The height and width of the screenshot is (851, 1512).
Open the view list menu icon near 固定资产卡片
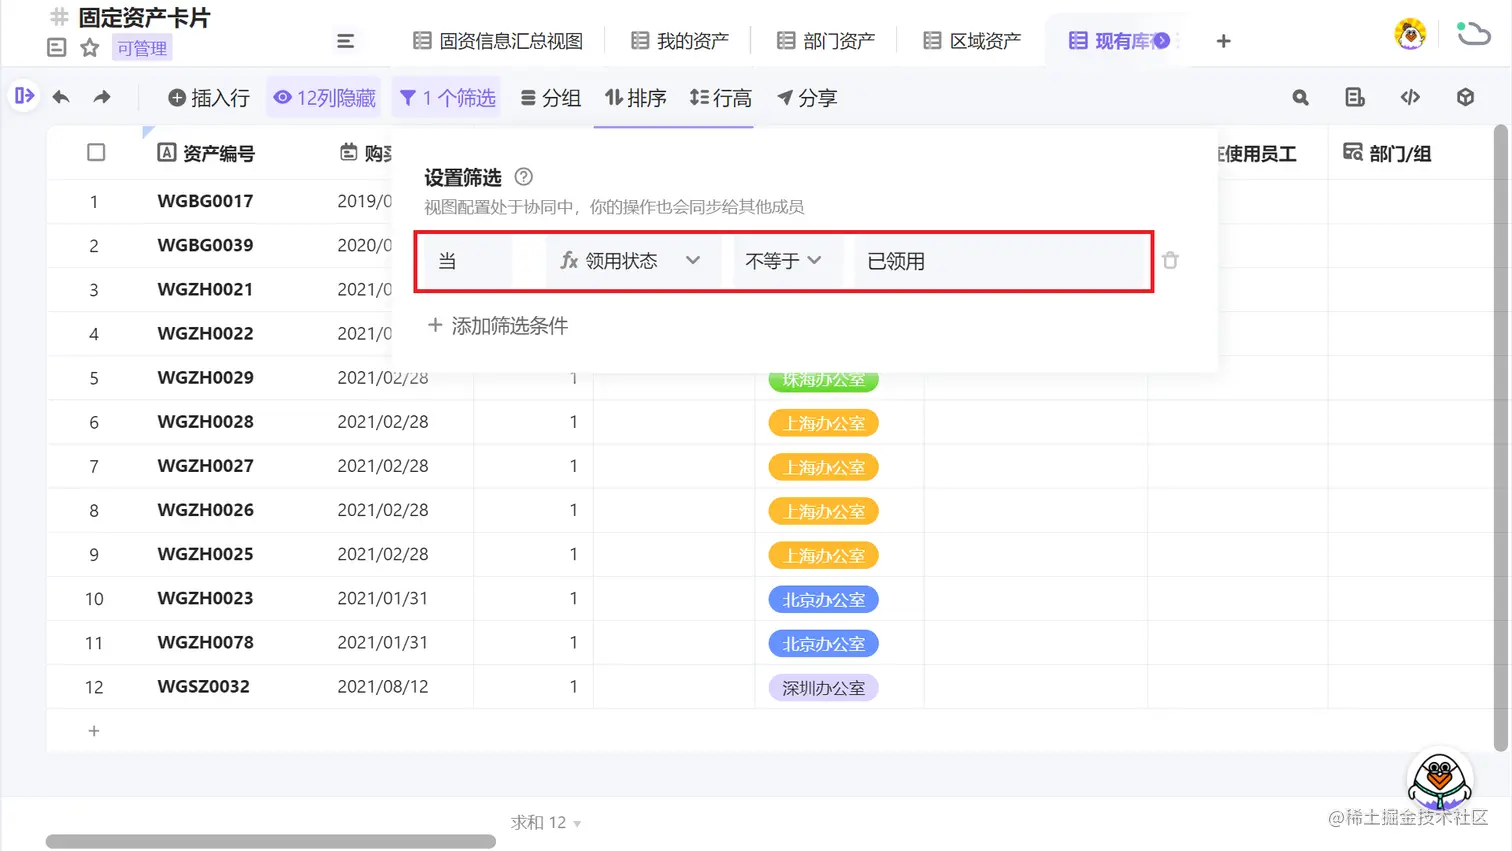click(346, 41)
